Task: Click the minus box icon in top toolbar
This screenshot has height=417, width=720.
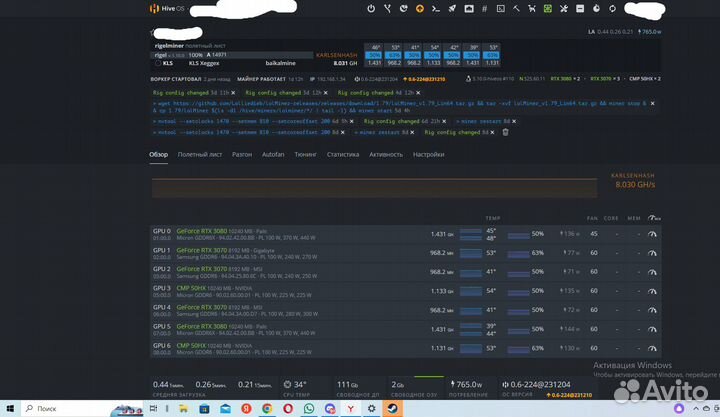Action: tap(580, 9)
